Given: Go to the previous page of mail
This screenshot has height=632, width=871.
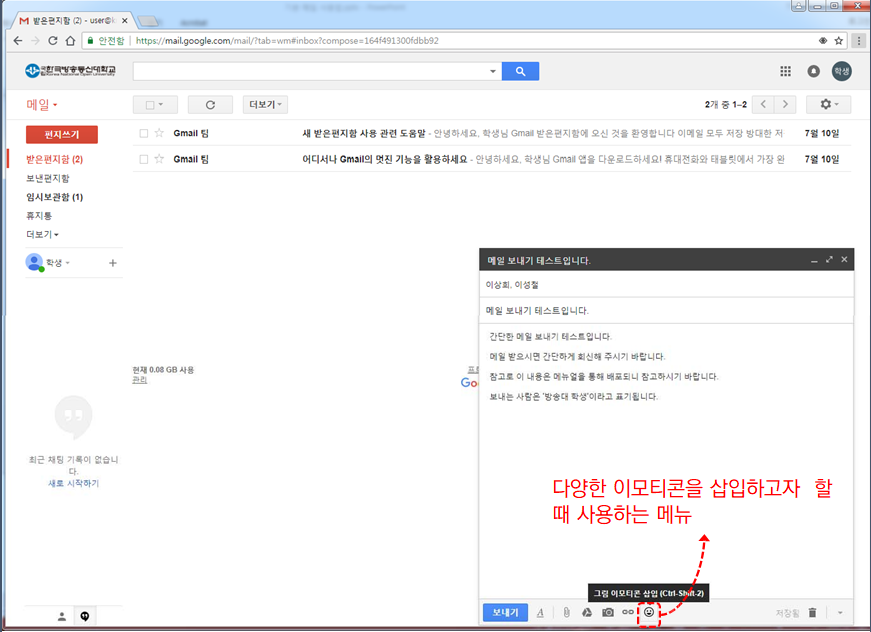Looking at the screenshot, I should tap(763, 104).
